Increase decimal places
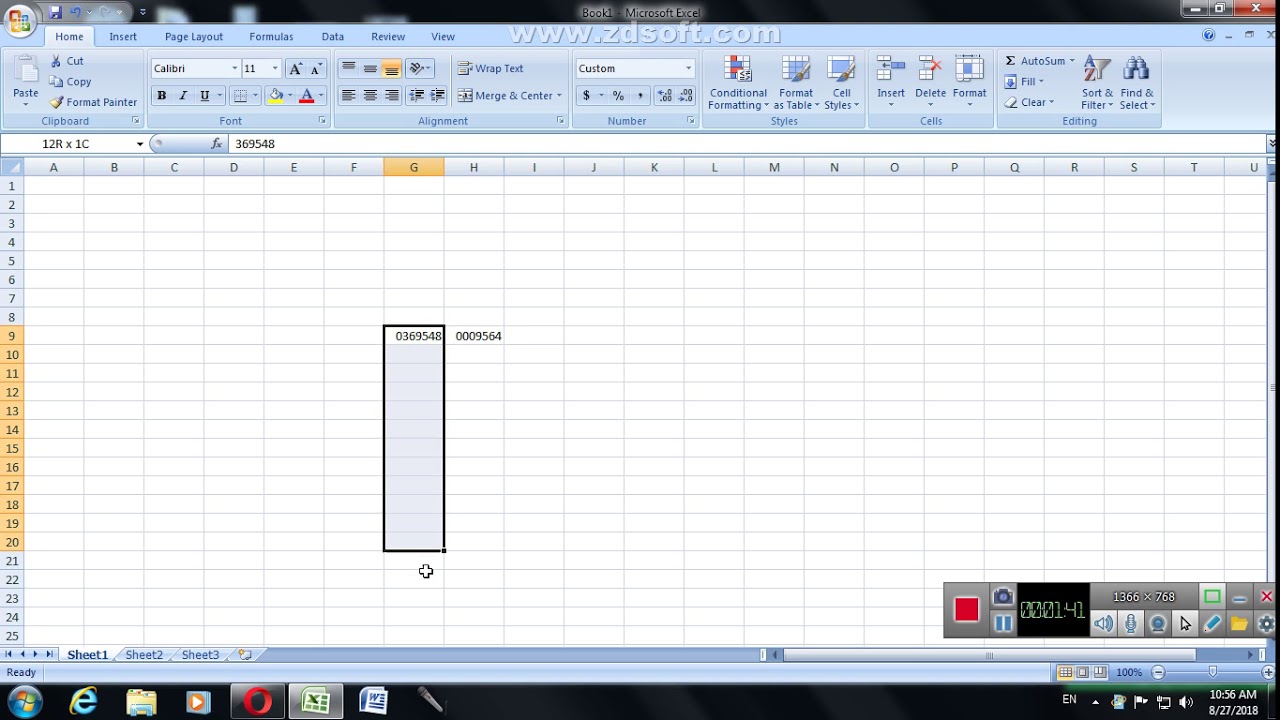 [665, 96]
